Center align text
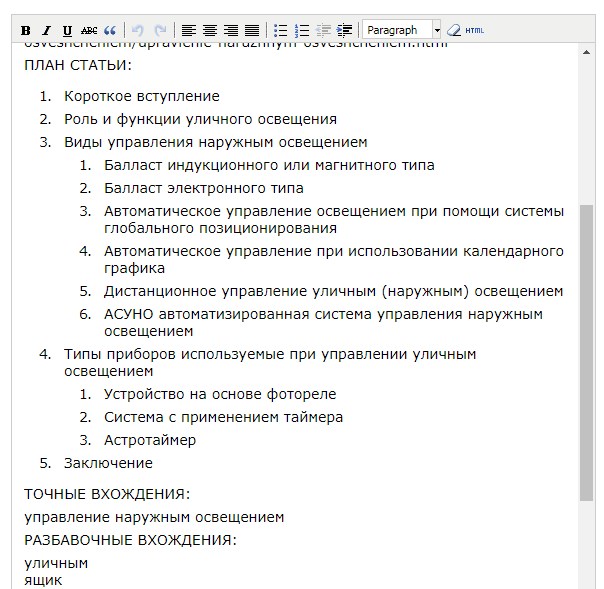The image size is (604, 589). 210,30
